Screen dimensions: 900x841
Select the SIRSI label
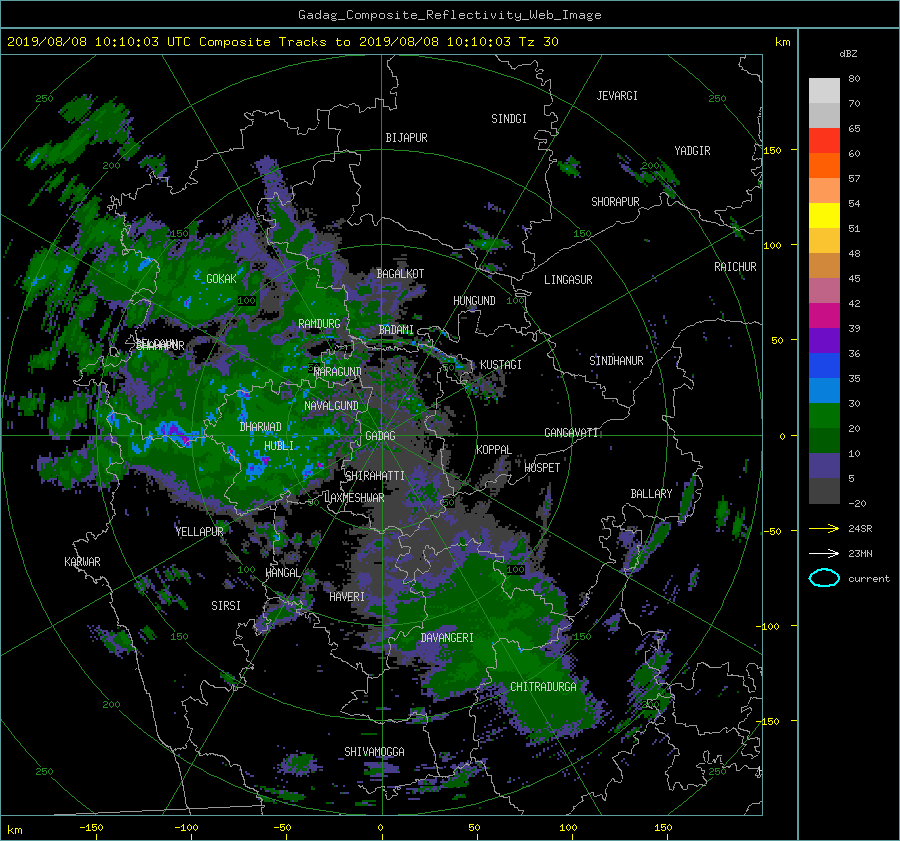tap(226, 606)
